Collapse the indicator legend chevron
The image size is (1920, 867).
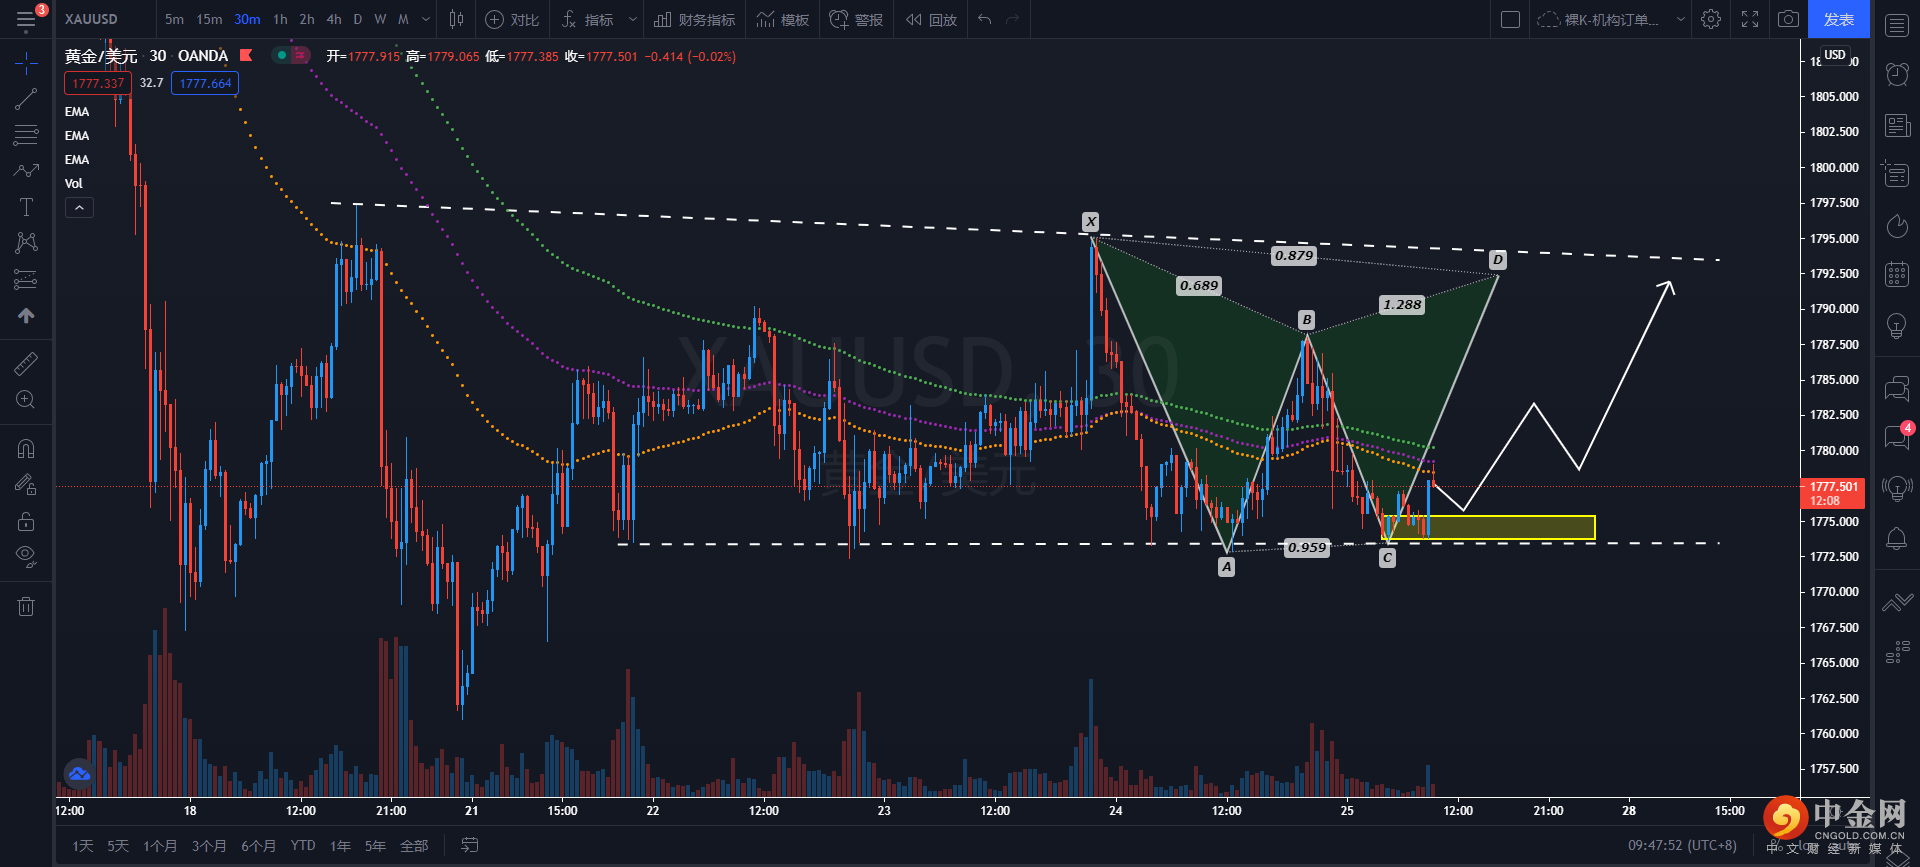pyautogui.click(x=79, y=208)
